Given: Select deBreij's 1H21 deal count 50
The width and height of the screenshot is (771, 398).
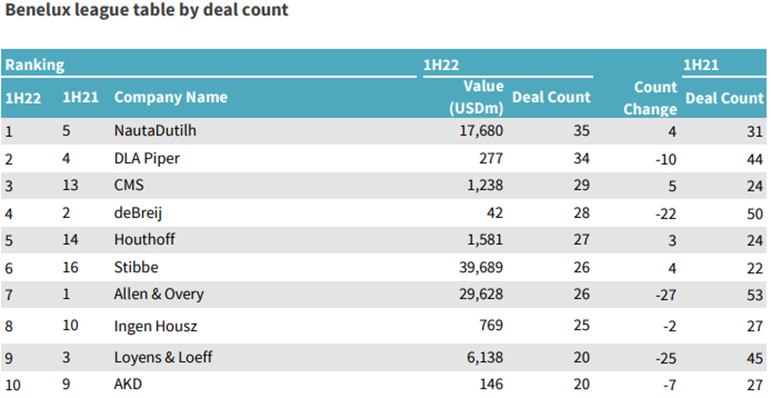Looking at the screenshot, I should [x=755, y=214].
